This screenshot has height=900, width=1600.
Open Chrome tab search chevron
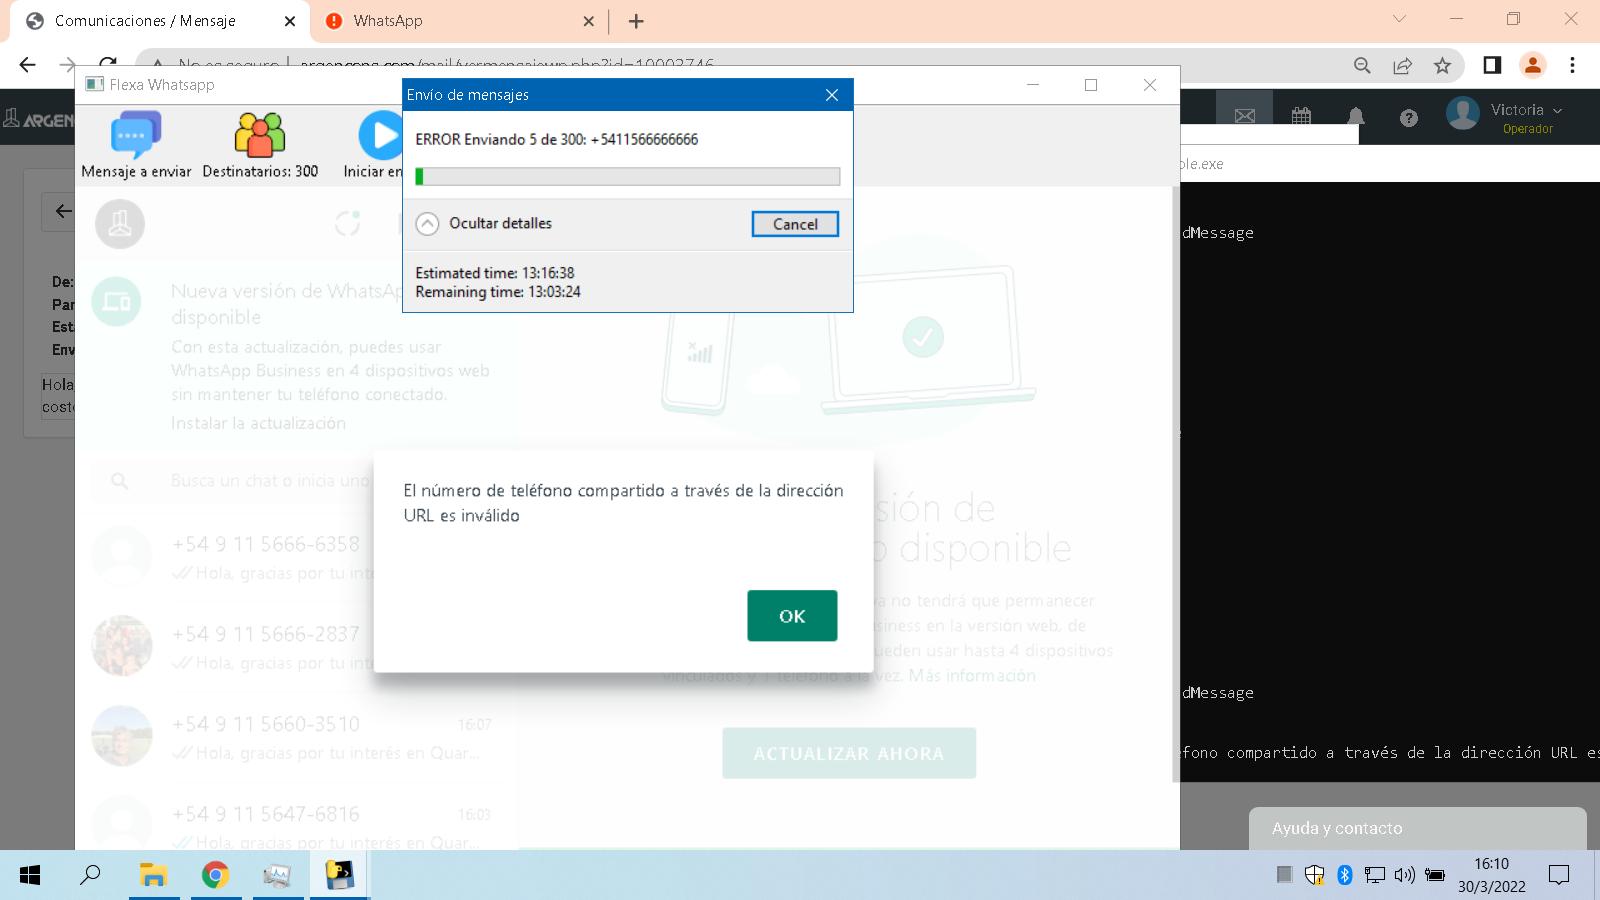coord(1399,19)
